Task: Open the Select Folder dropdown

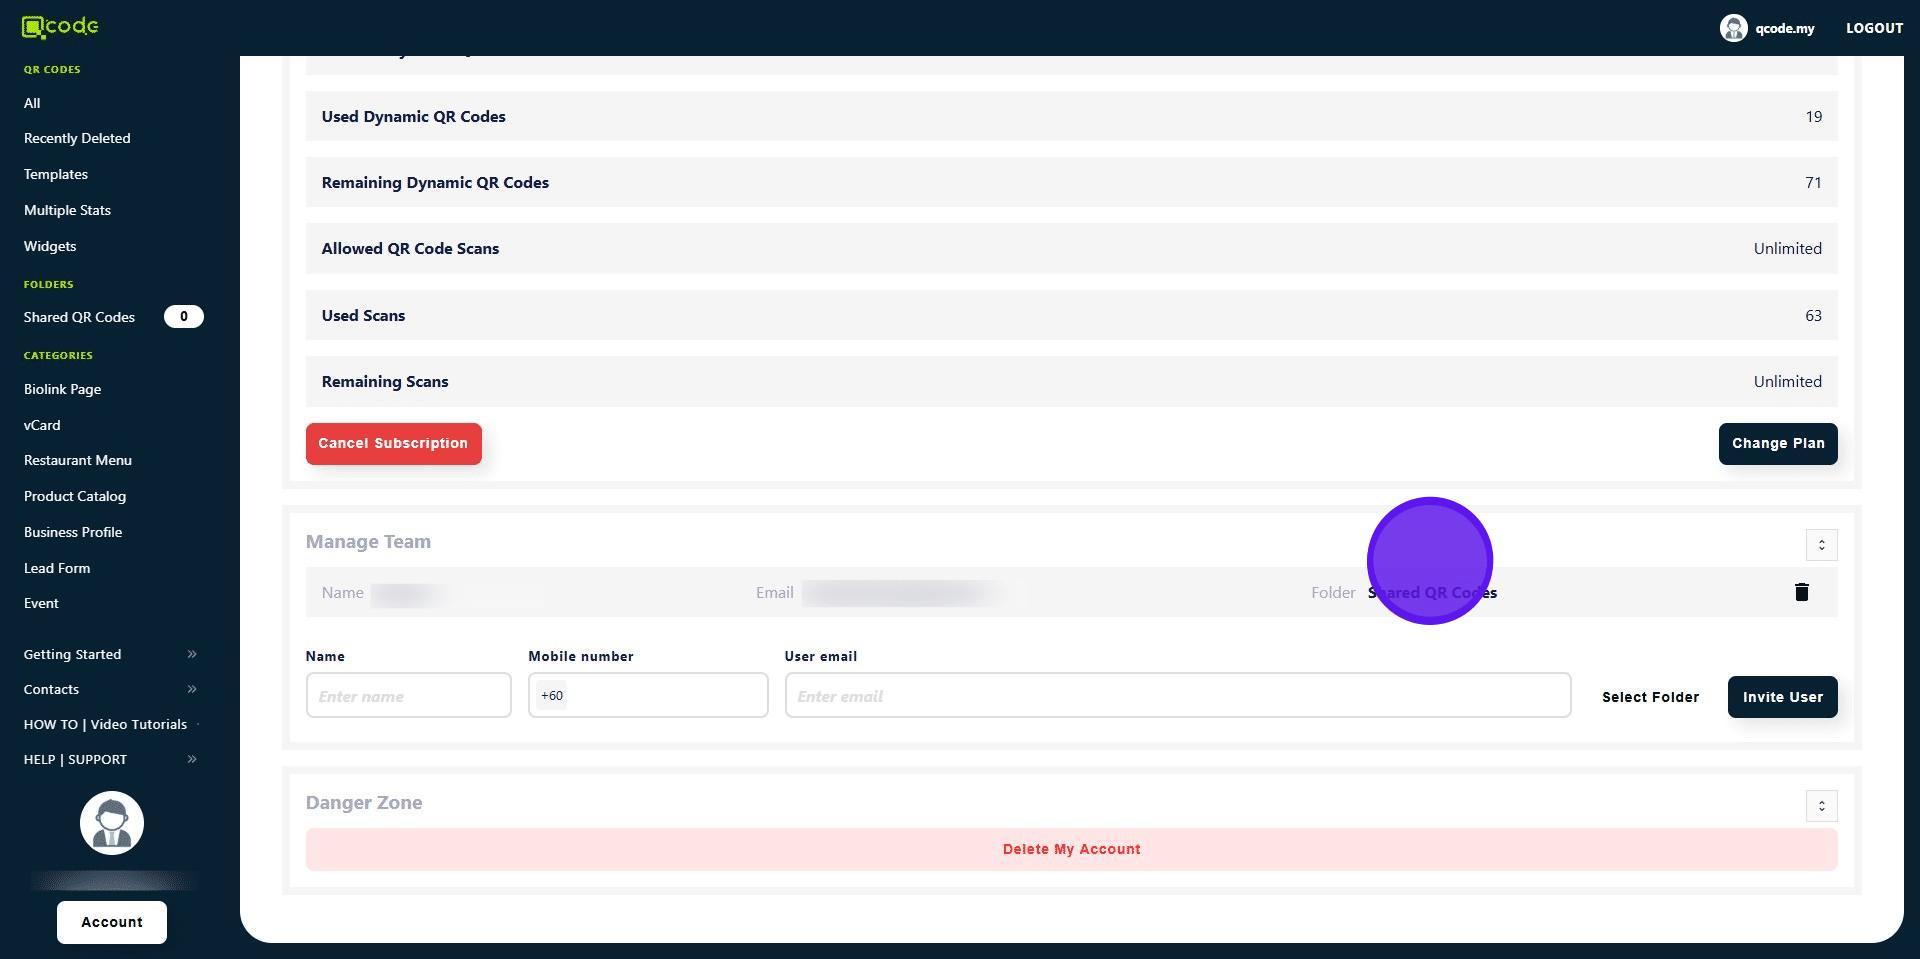Action: (x=1650, y=697)
